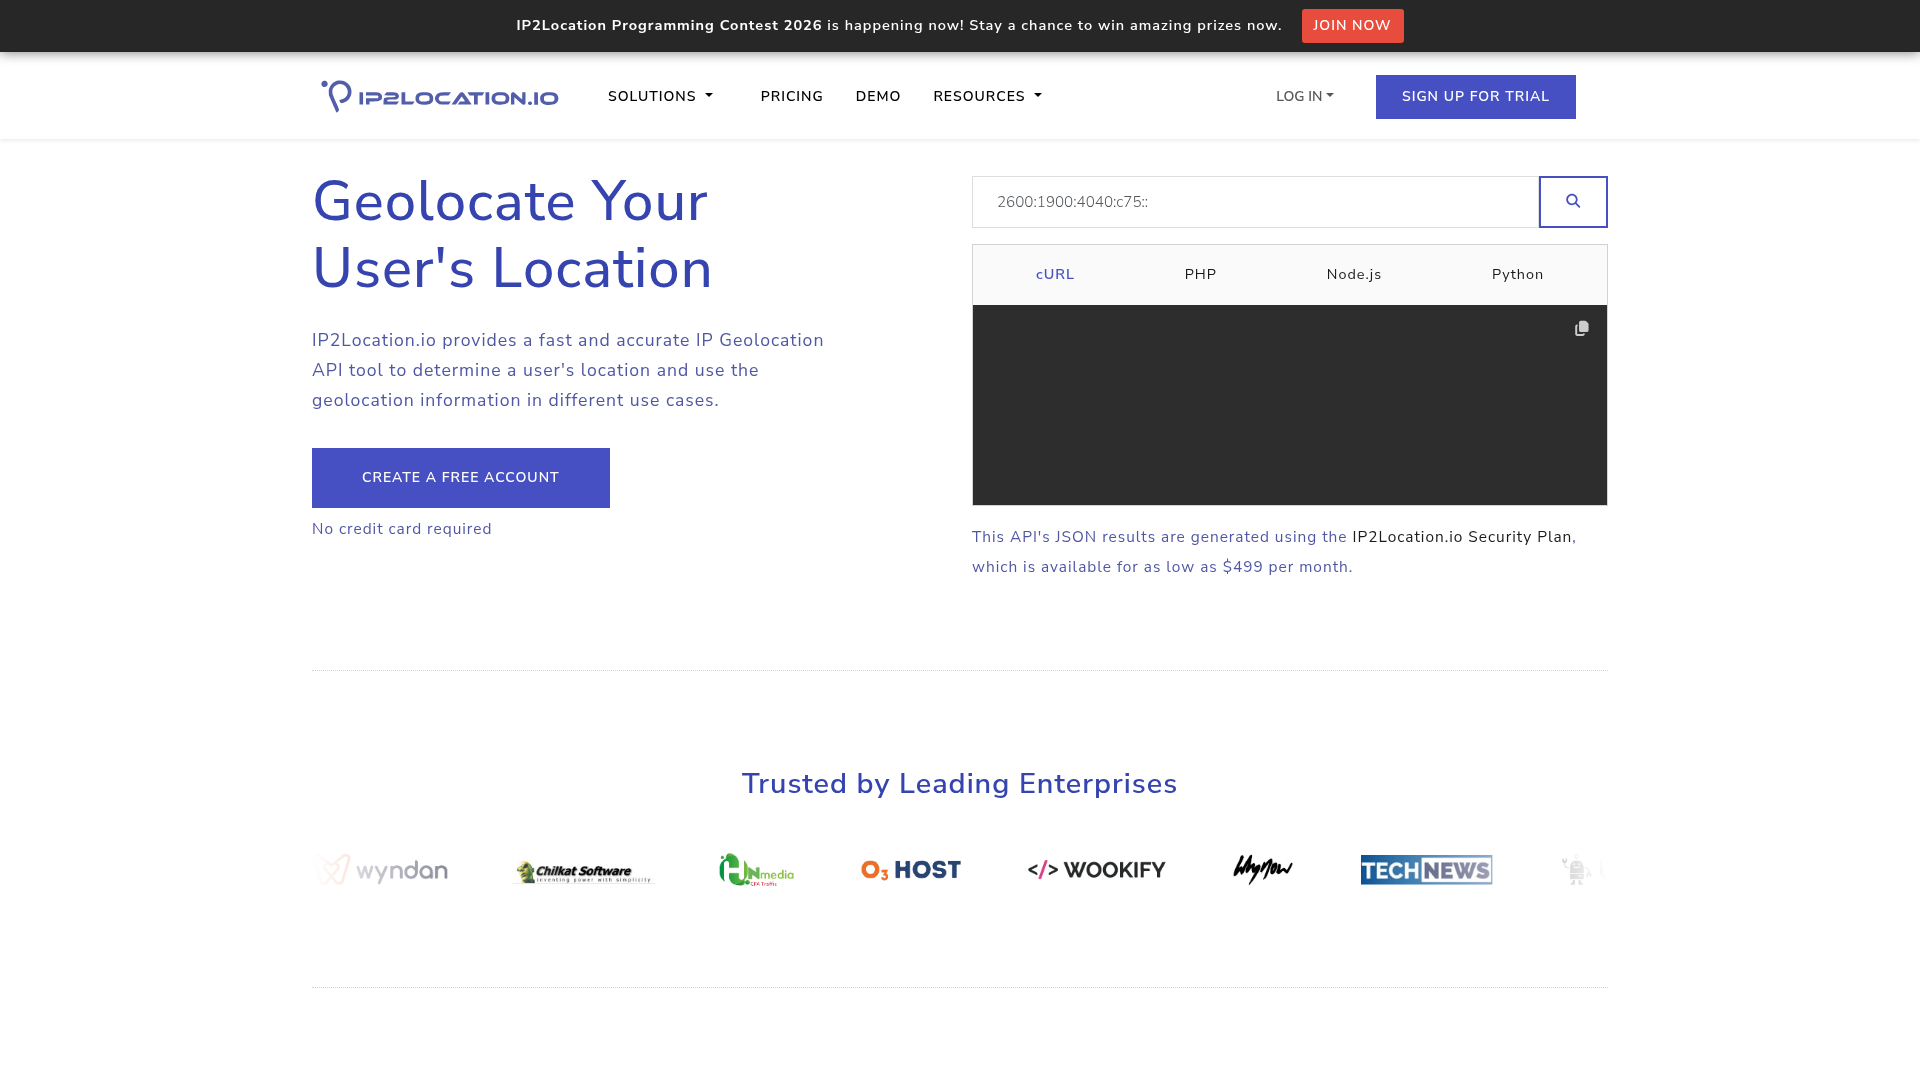Click the Join Now contest button
Viewport: 1920px width, 1080px height.
point(1353,26)
